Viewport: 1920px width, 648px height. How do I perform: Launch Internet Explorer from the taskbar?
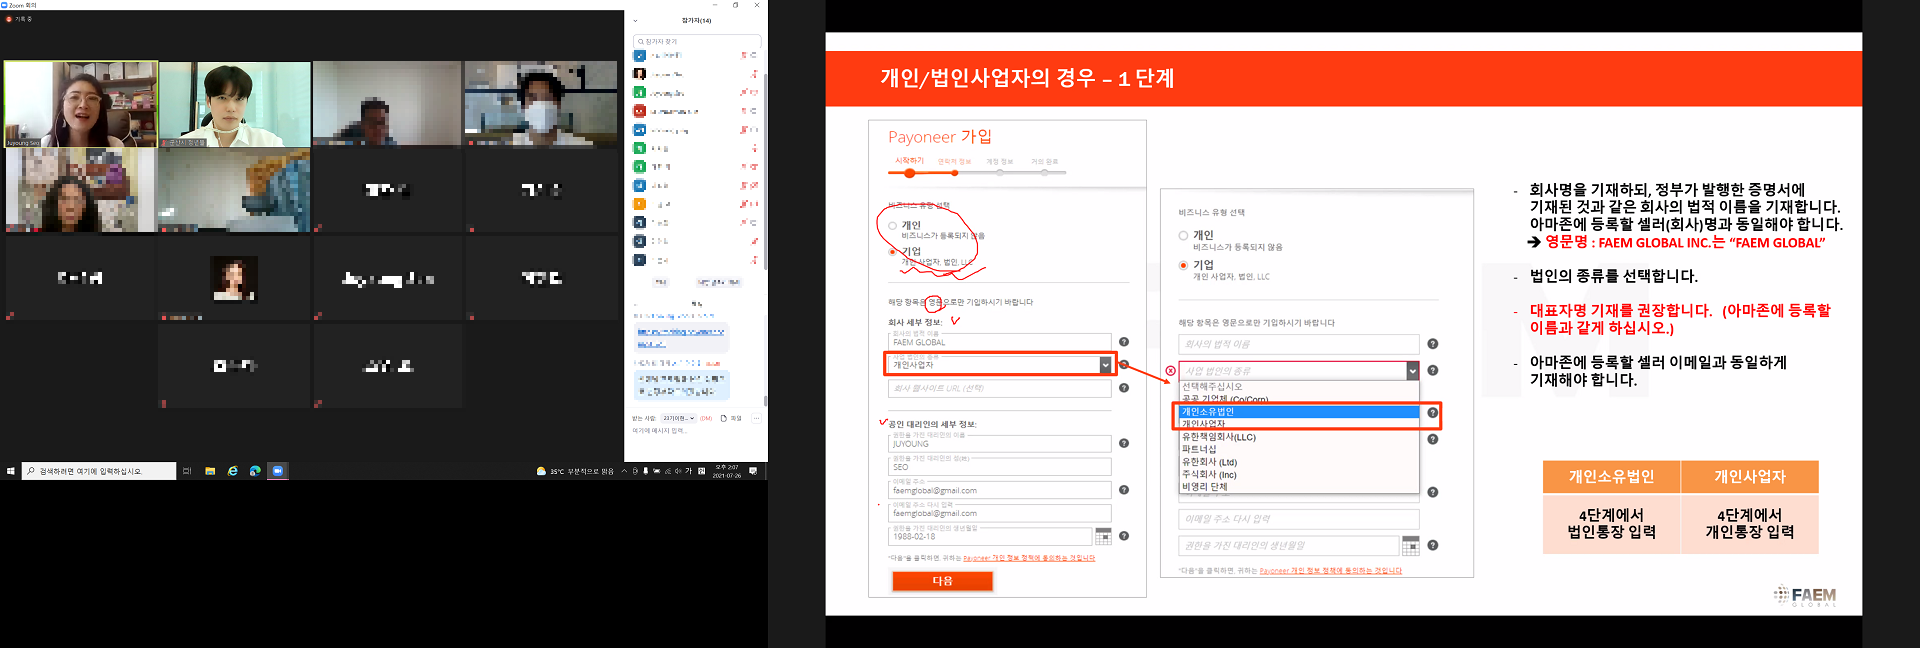tap(232, 471)
